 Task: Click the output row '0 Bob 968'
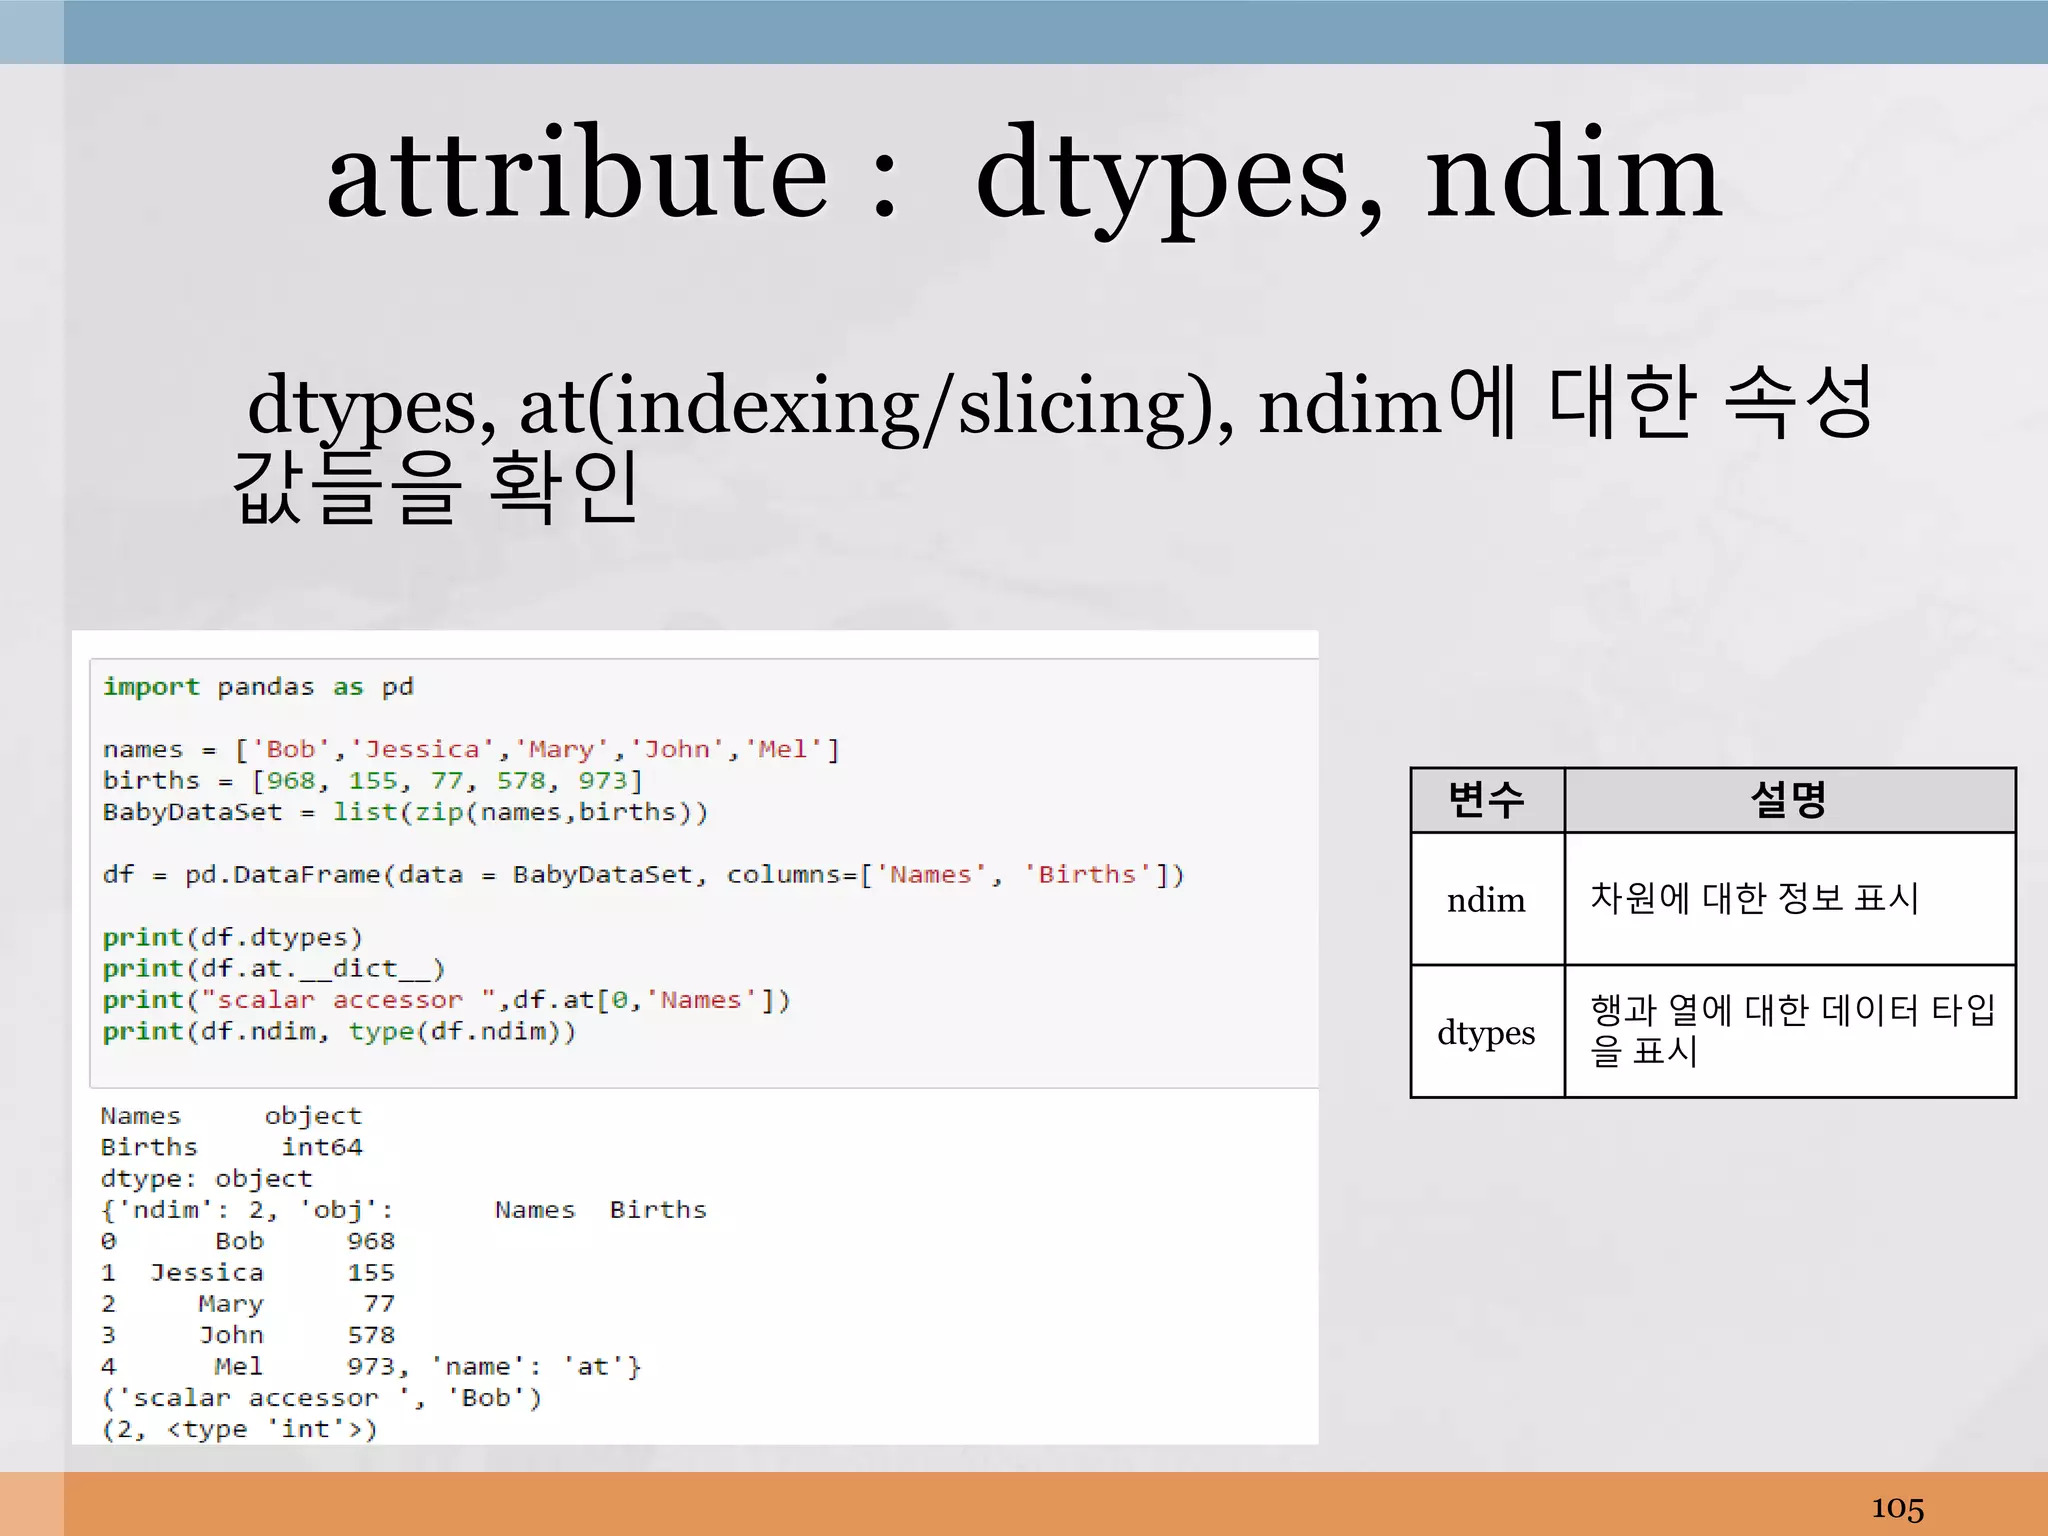coord(248,1241)
